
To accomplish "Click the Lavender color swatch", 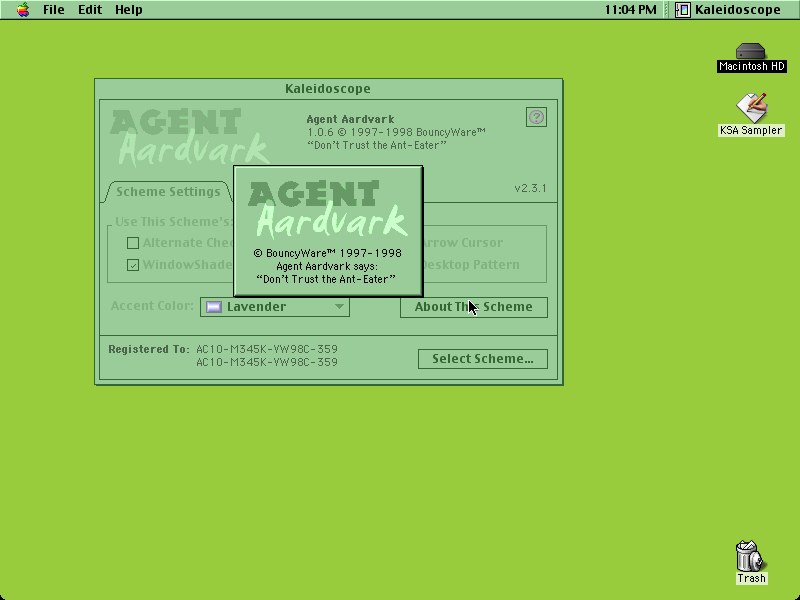I will 214,307.
